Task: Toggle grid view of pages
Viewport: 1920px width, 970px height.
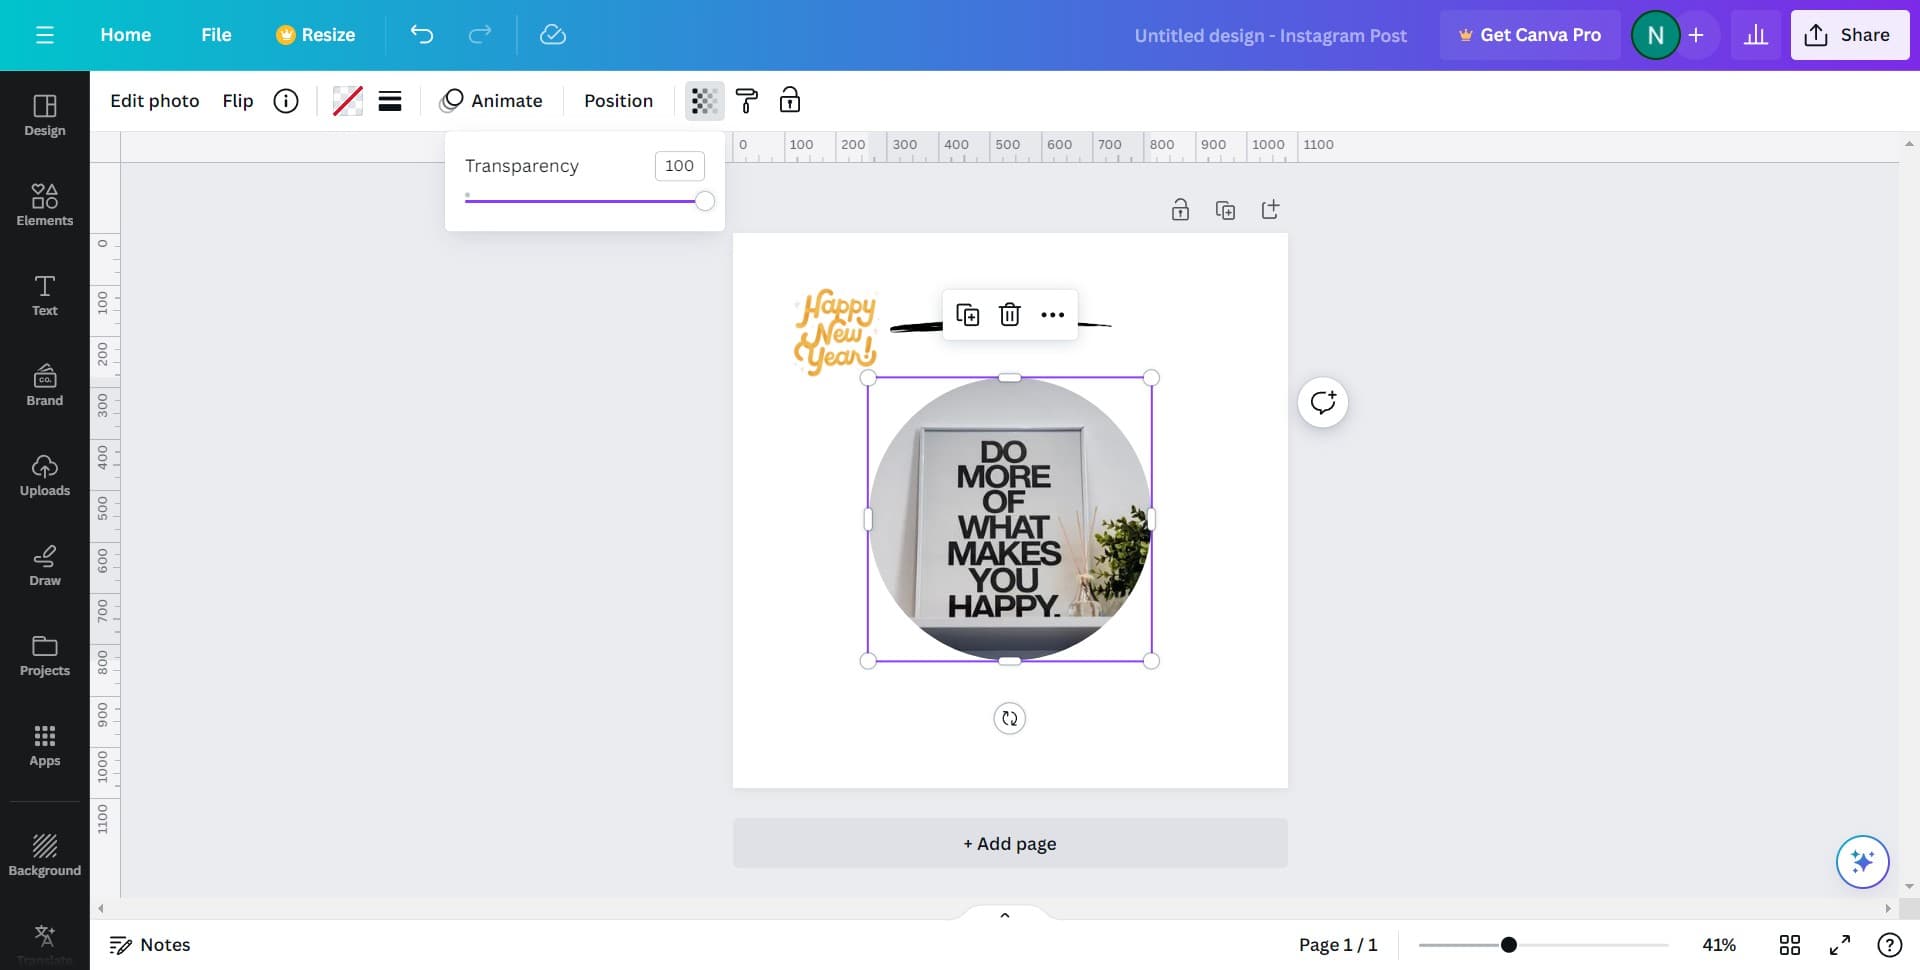Action: [x=1789, y=945]
